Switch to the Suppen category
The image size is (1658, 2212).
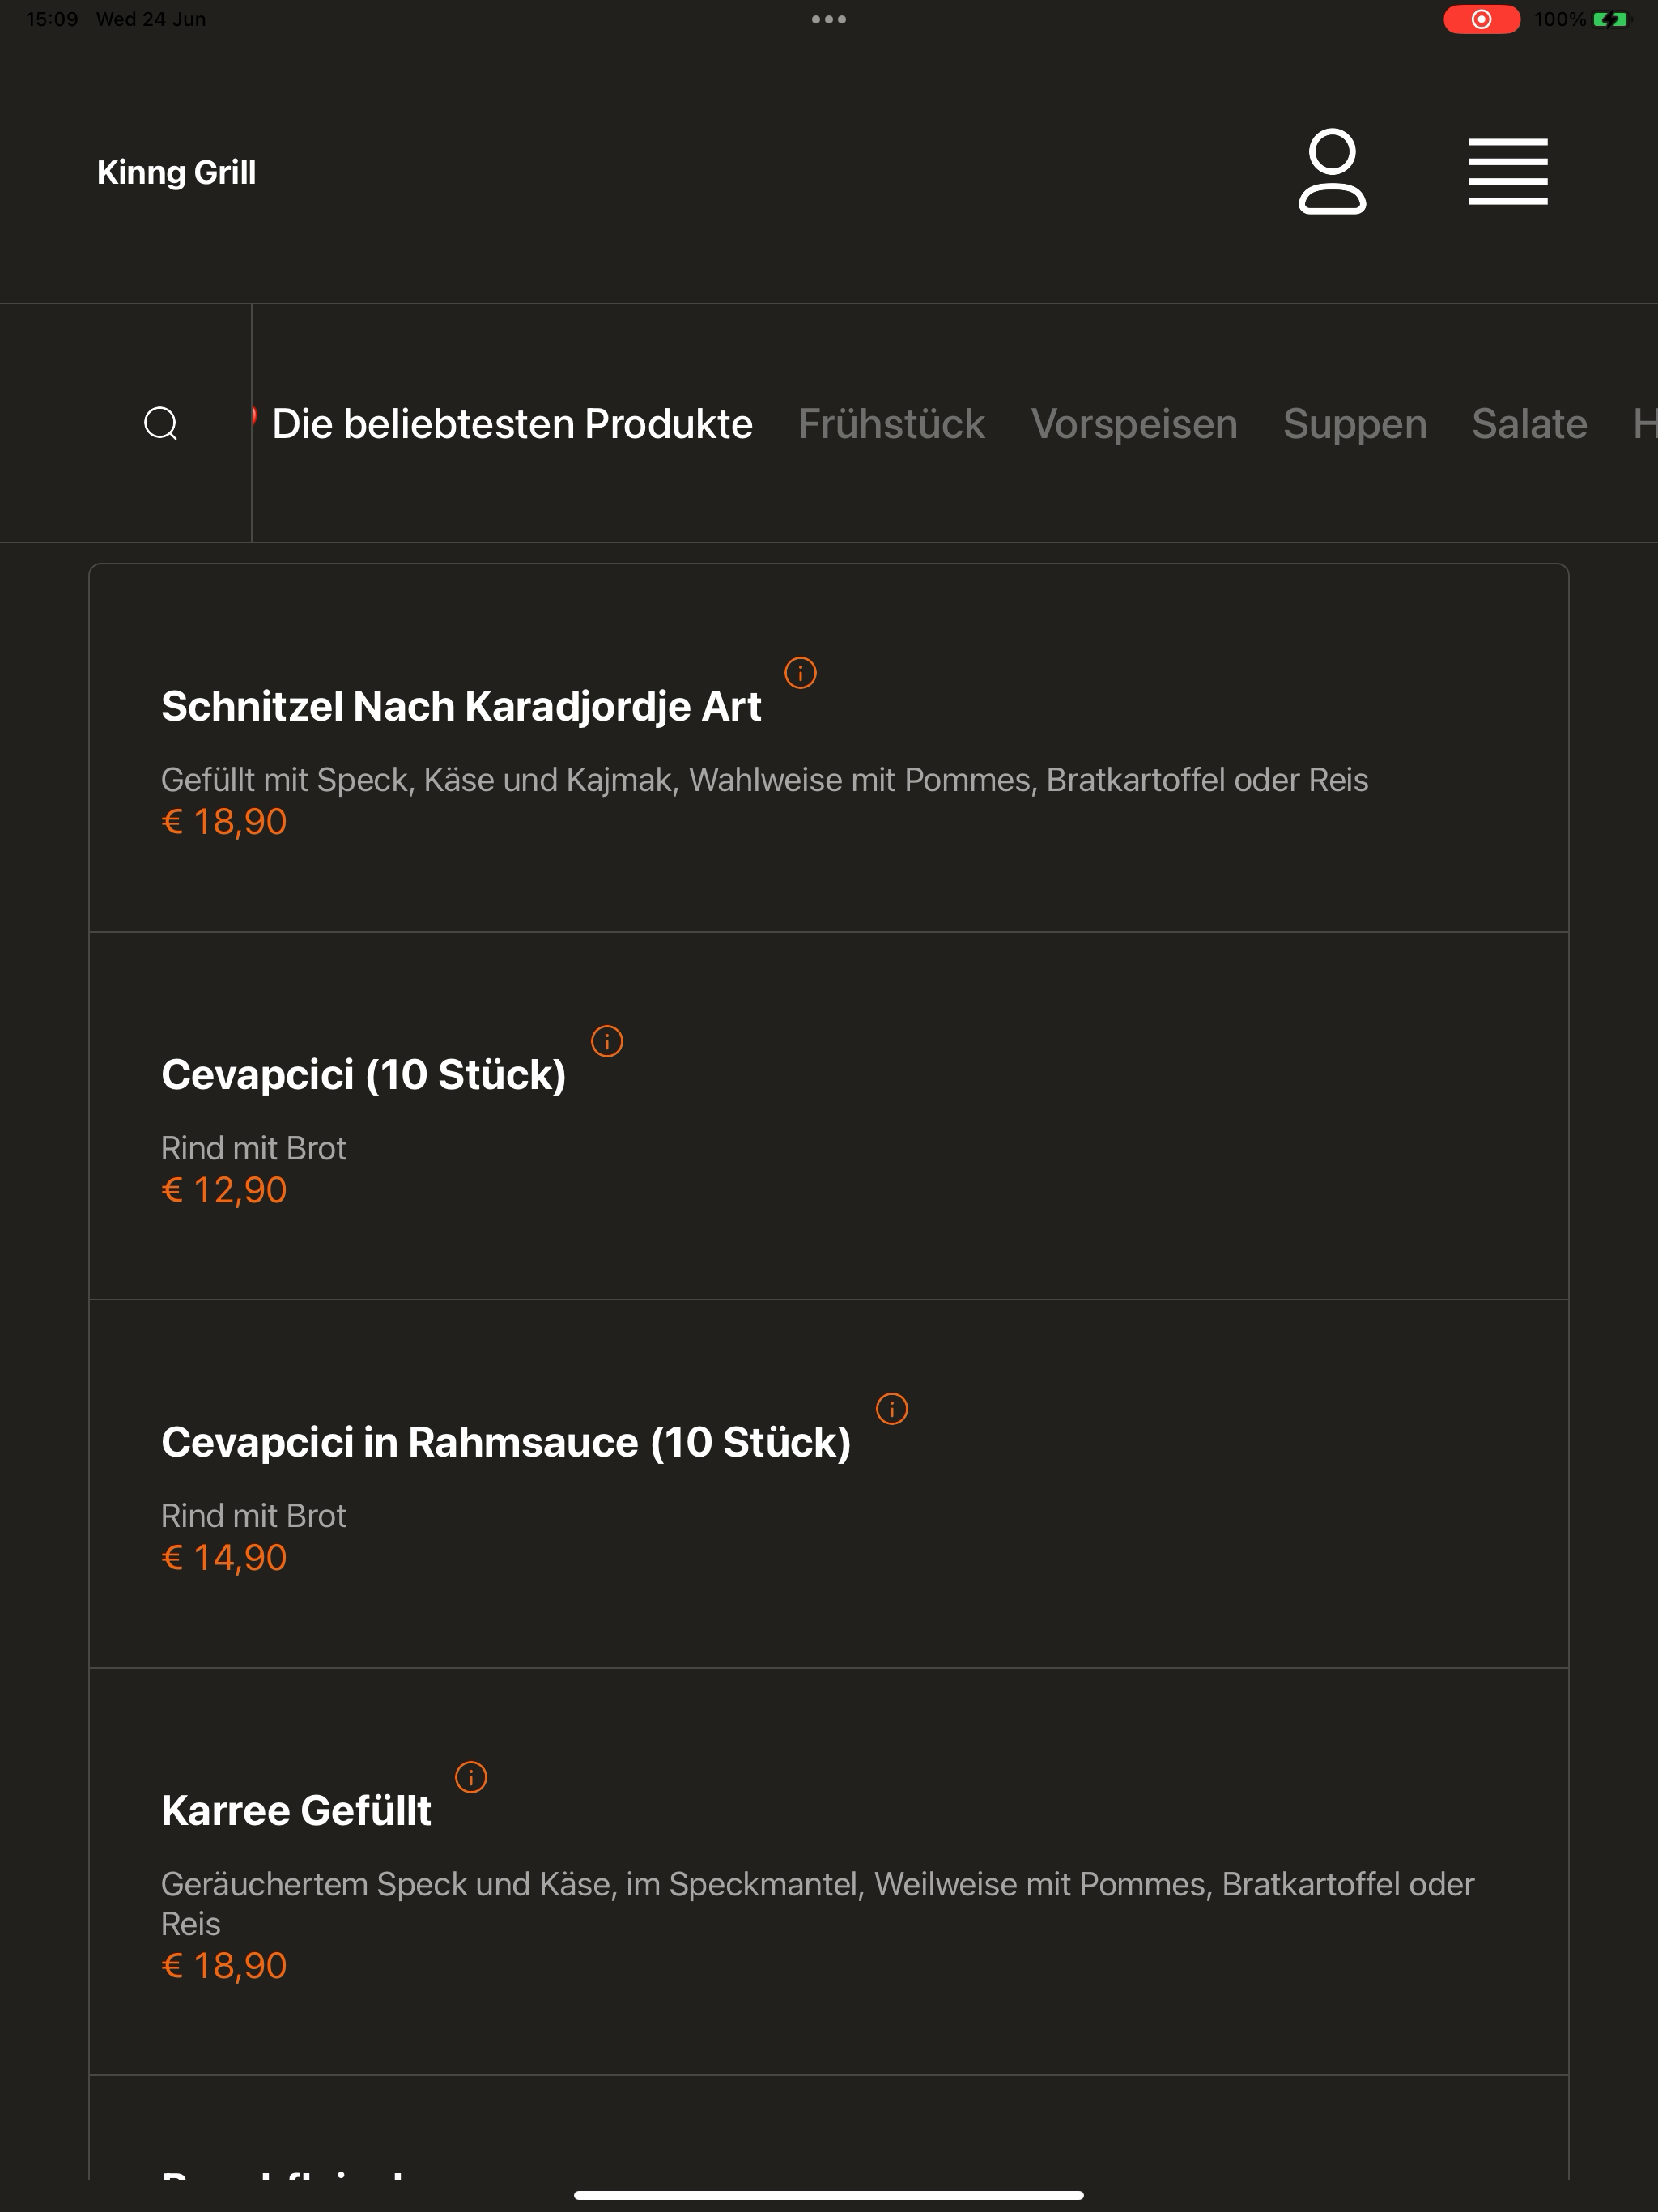click(1354, 423)
